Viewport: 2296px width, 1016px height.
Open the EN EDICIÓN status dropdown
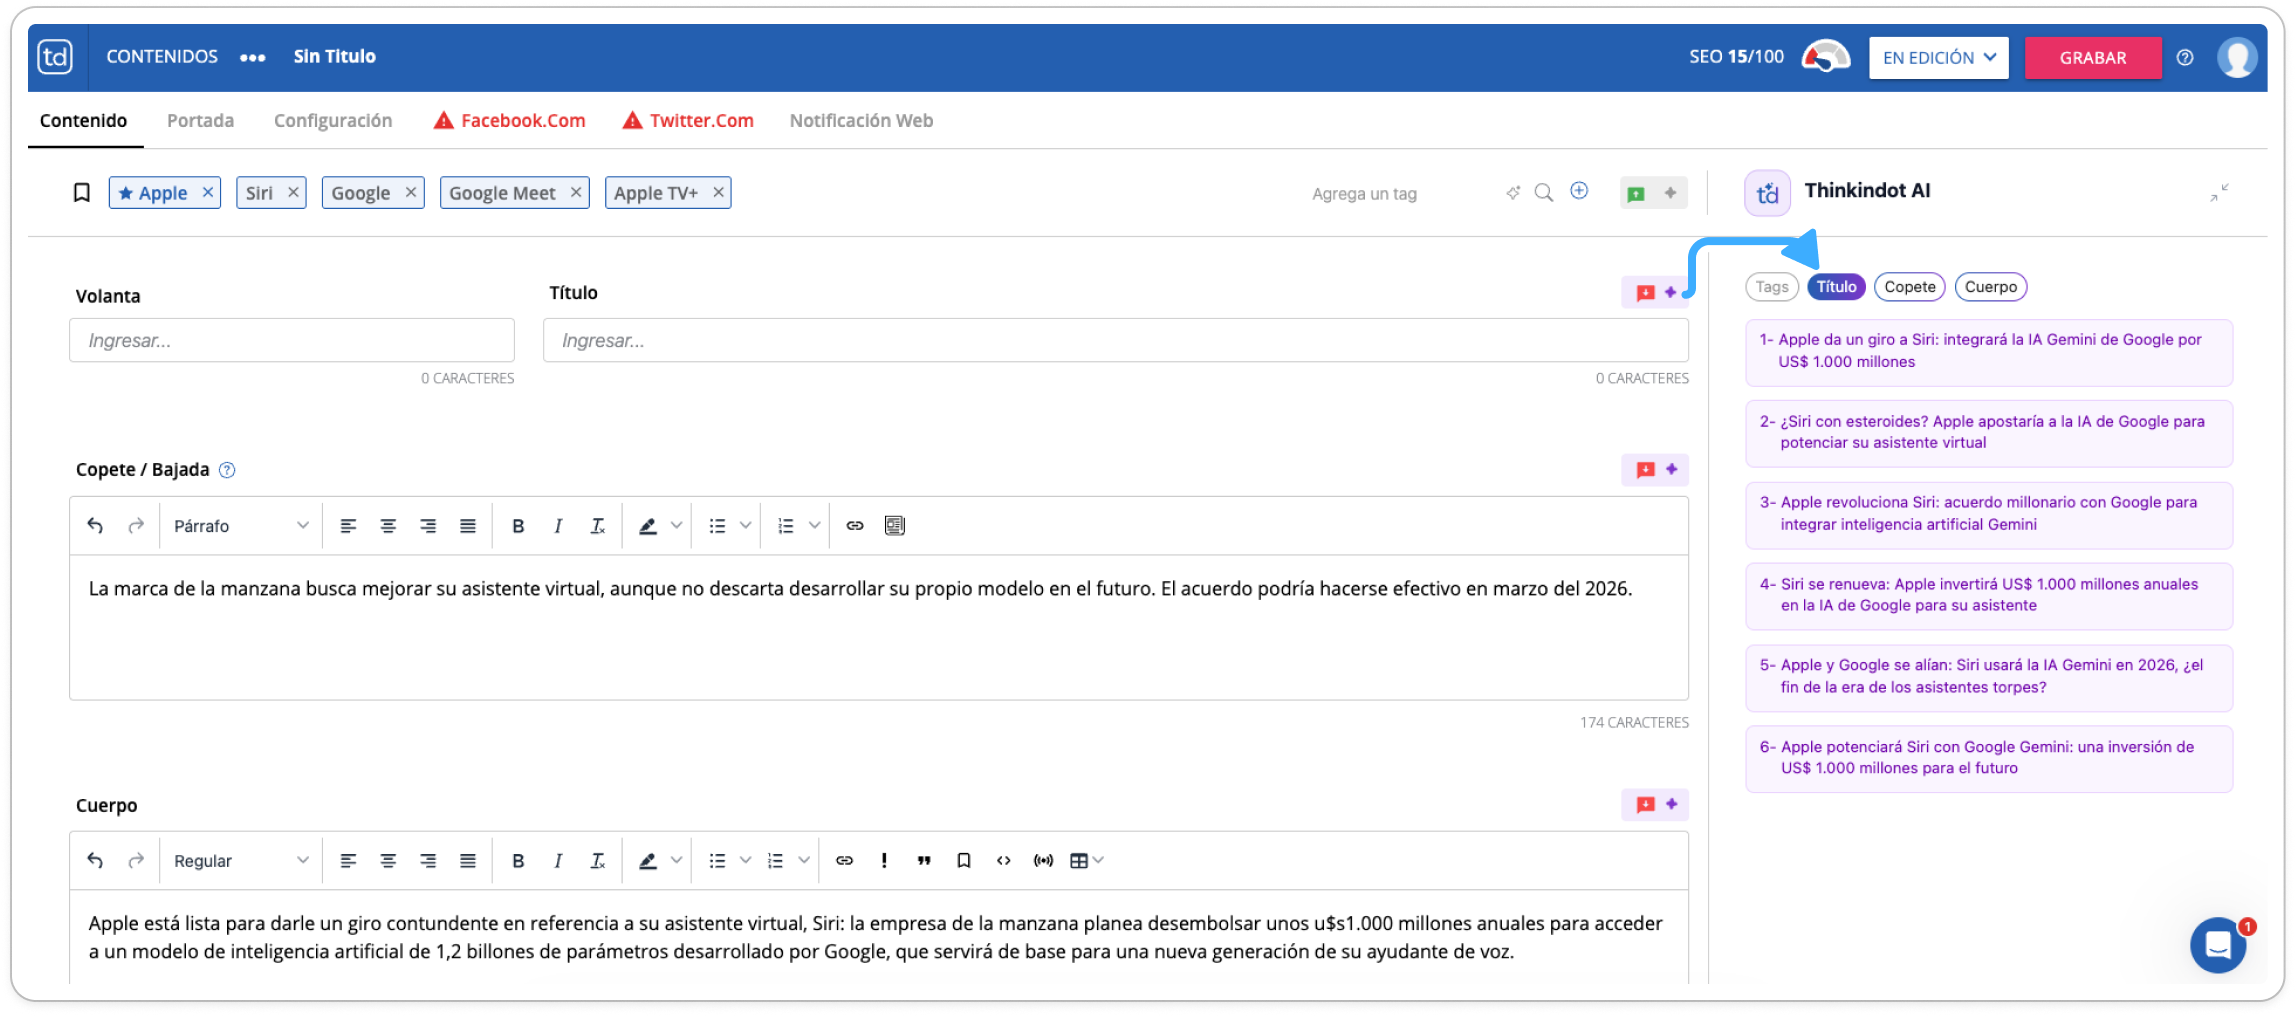[x=1939, y=58]
